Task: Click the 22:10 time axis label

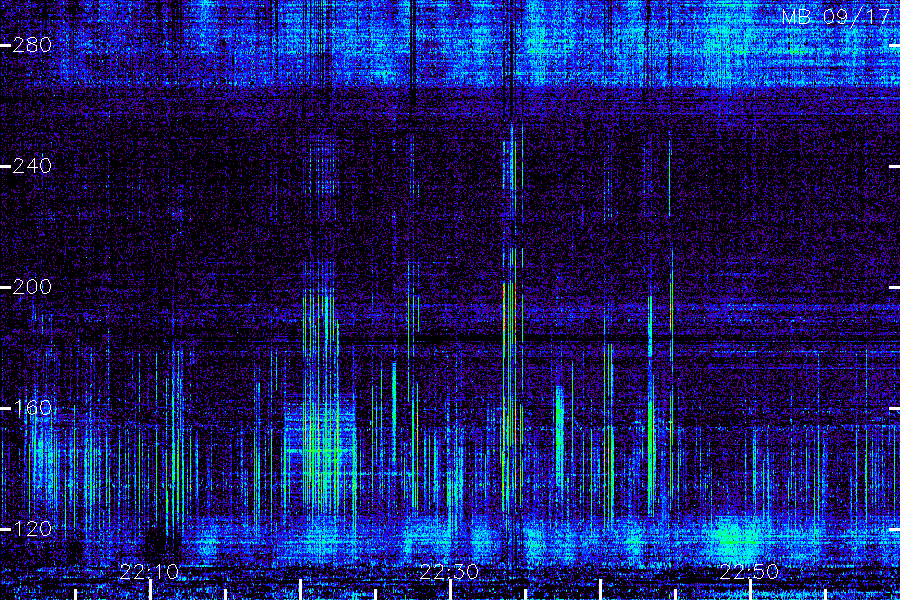Action: [x=149, y=572]
